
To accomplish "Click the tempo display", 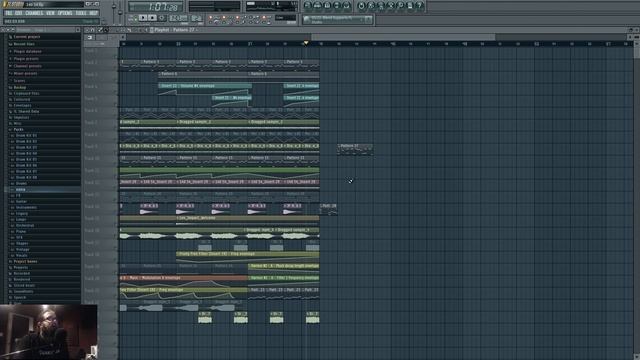I will [178, 18].
